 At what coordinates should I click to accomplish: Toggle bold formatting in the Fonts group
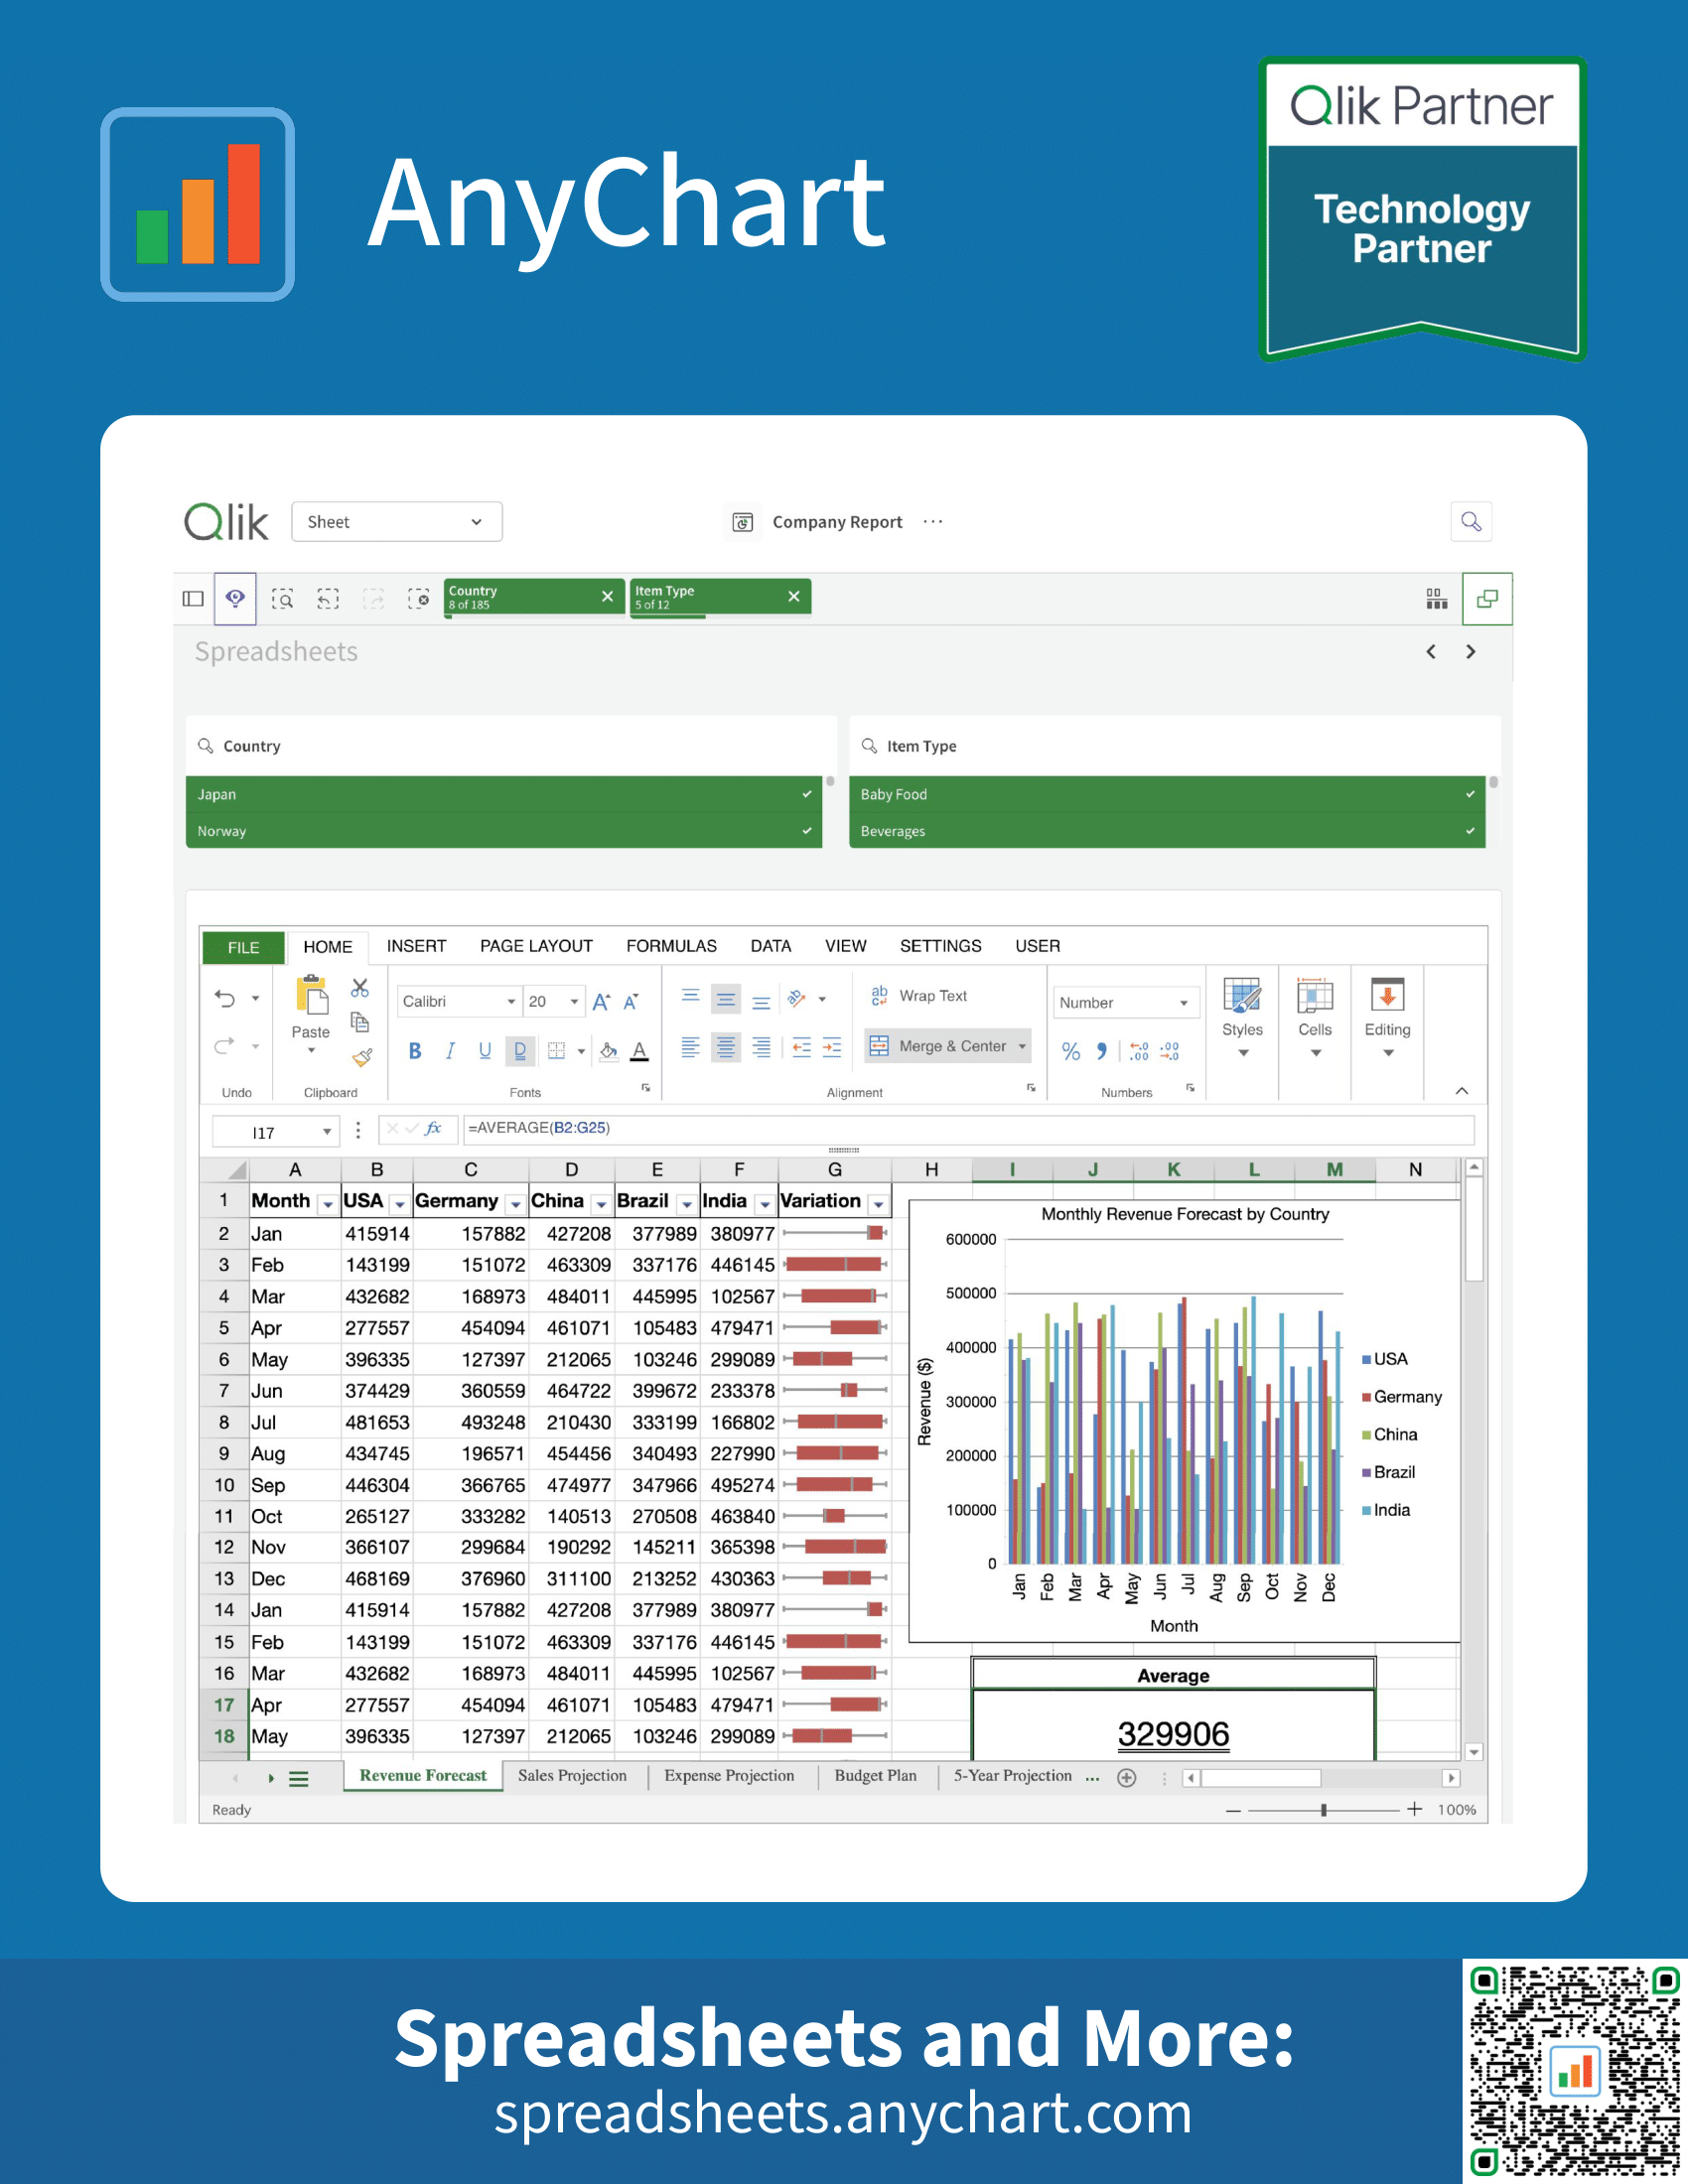pos(414,1050)
